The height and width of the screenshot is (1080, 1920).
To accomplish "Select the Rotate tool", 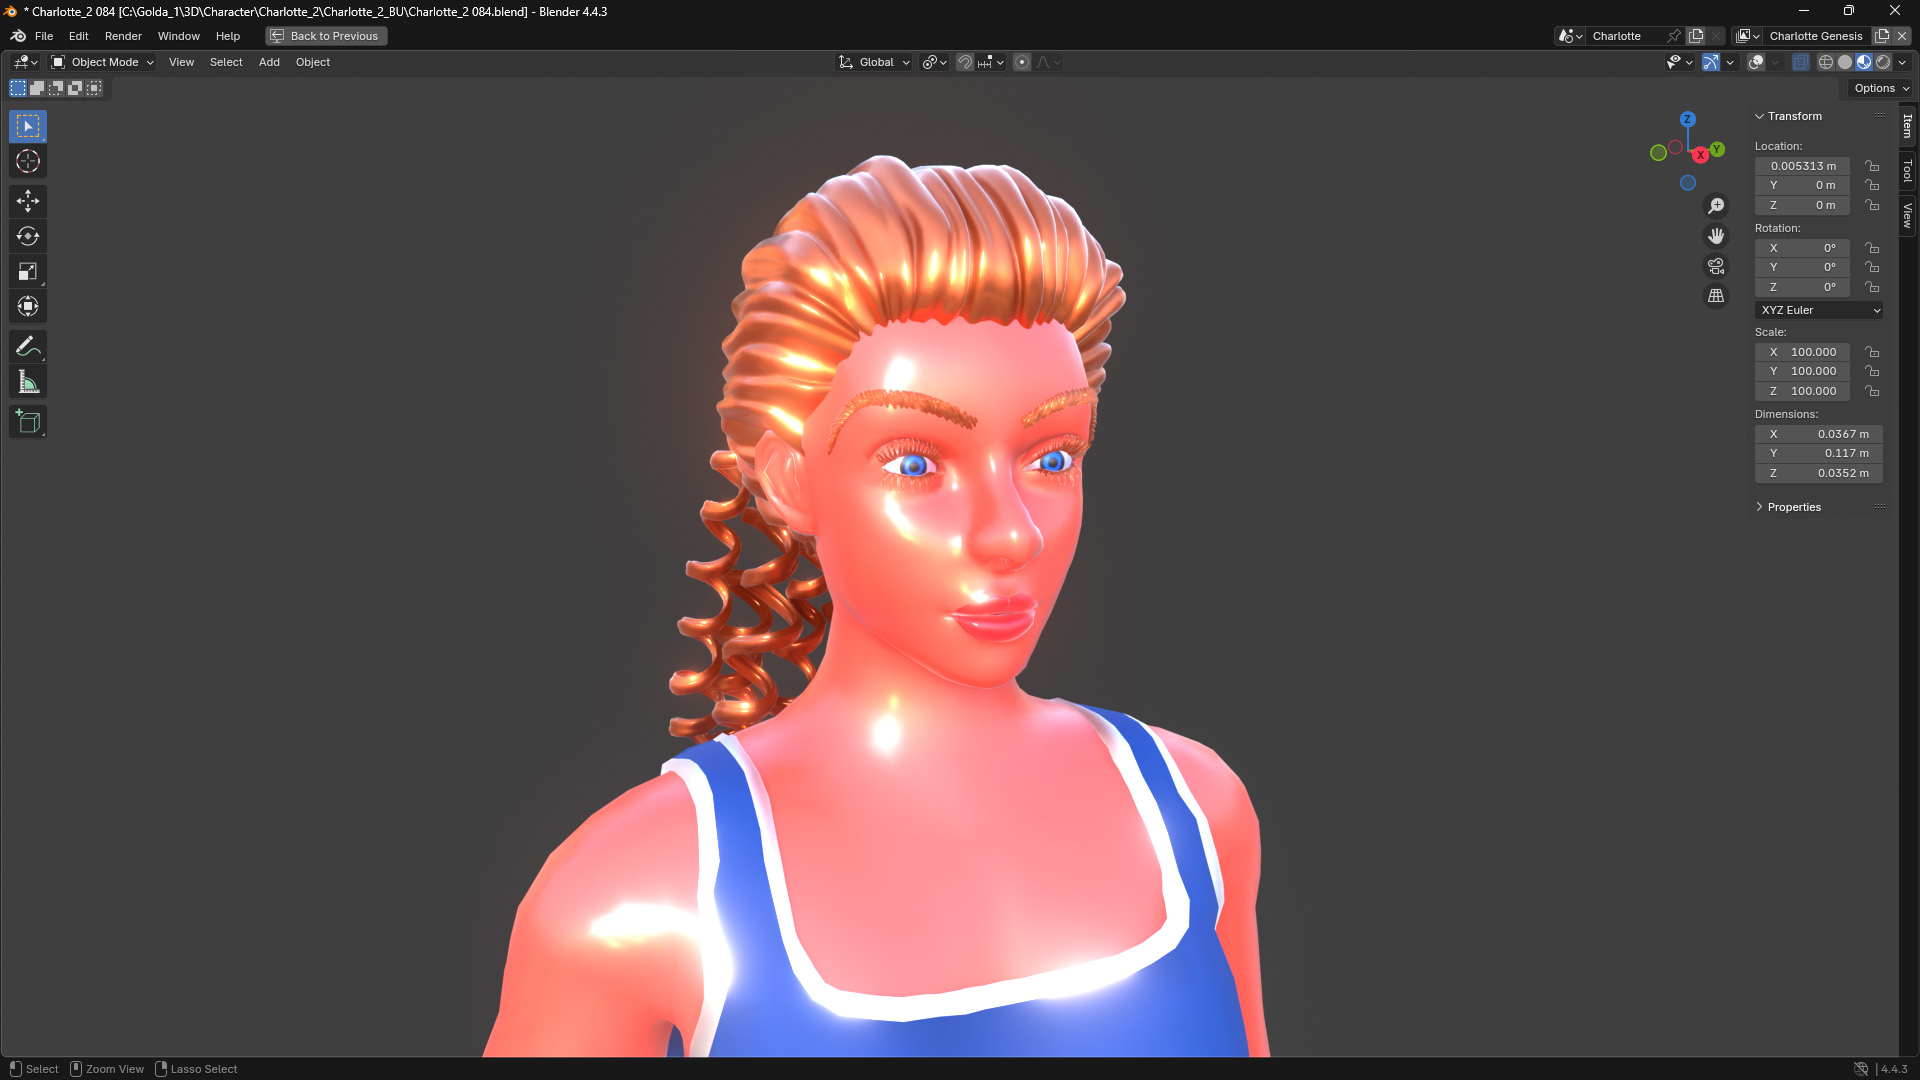I will click(x=28, y=236).
